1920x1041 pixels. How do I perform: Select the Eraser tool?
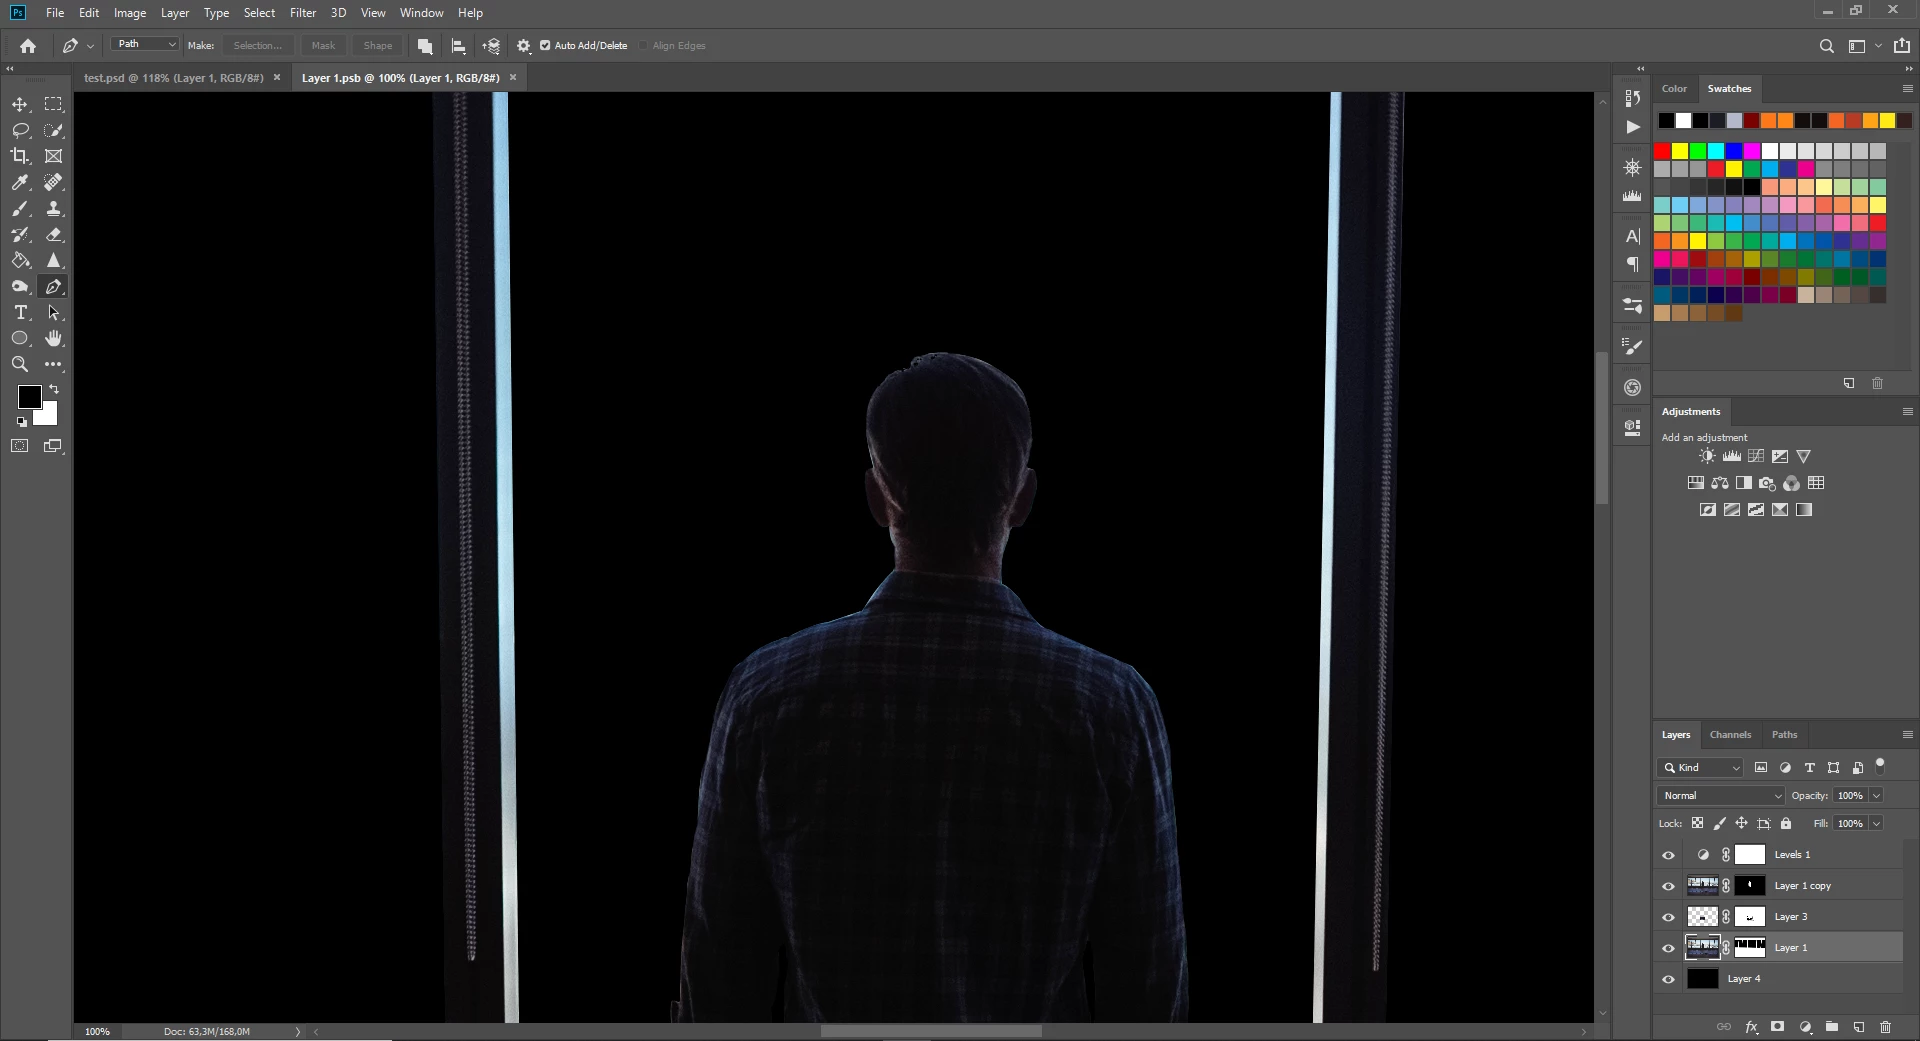pos(54,234)
